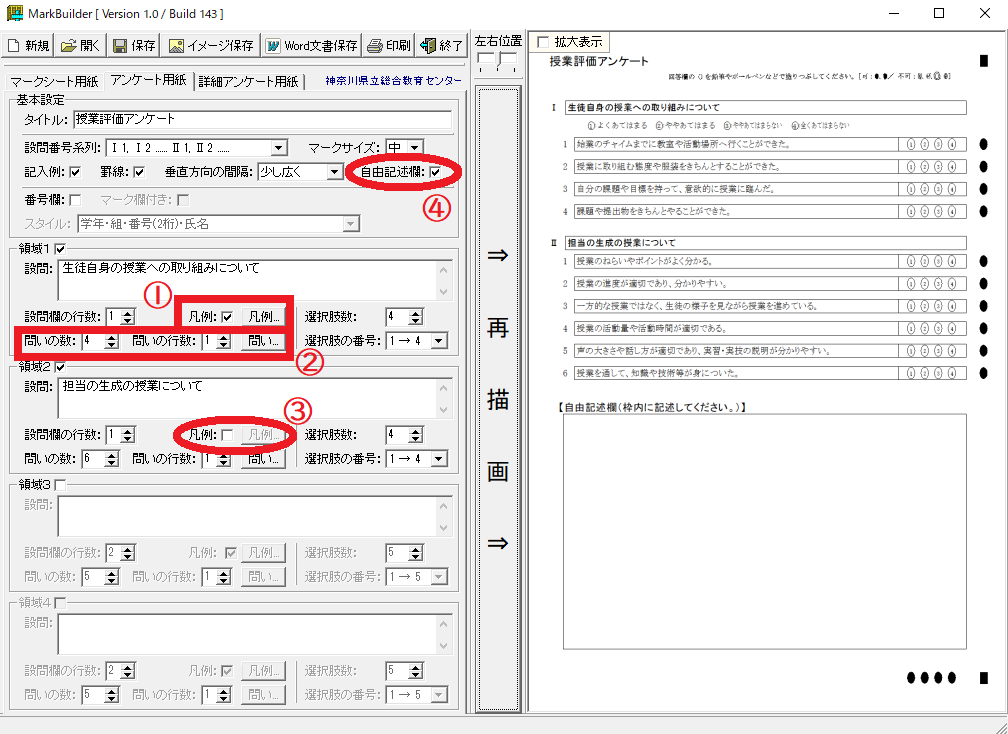Image resolution: width=1008 pixels, height=734 pixels.
Task: Enable the 拡大表示 checkbox
Action: click(543, 42)
